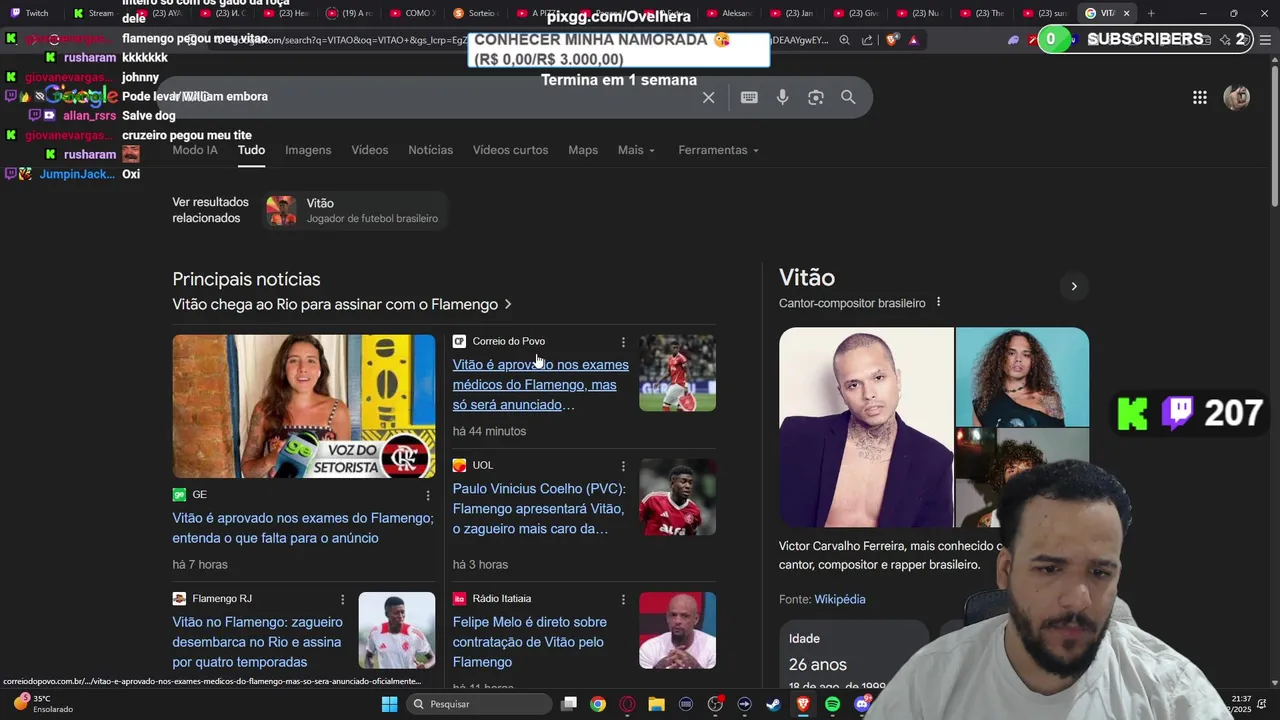The height and width of the screenshot is (720, 1280).
Task: Expand the Ferramentas tools dropdown
Action: (x=718, y=150)
